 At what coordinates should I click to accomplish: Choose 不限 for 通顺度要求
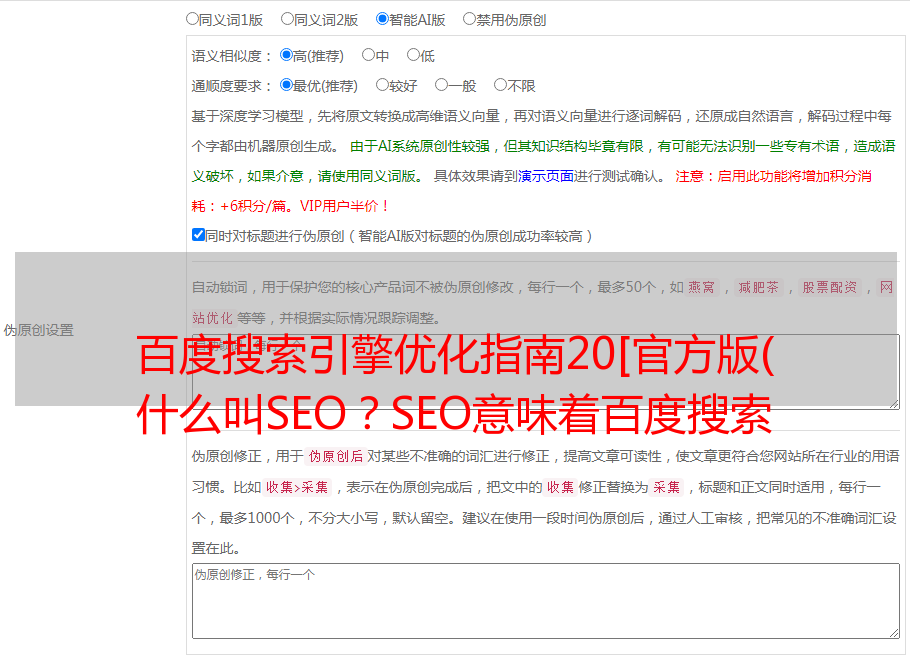500,85
